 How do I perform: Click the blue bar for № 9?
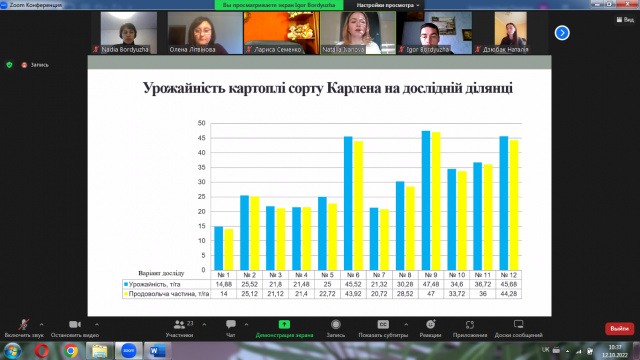pyautogui.click(x=426, y=200)
